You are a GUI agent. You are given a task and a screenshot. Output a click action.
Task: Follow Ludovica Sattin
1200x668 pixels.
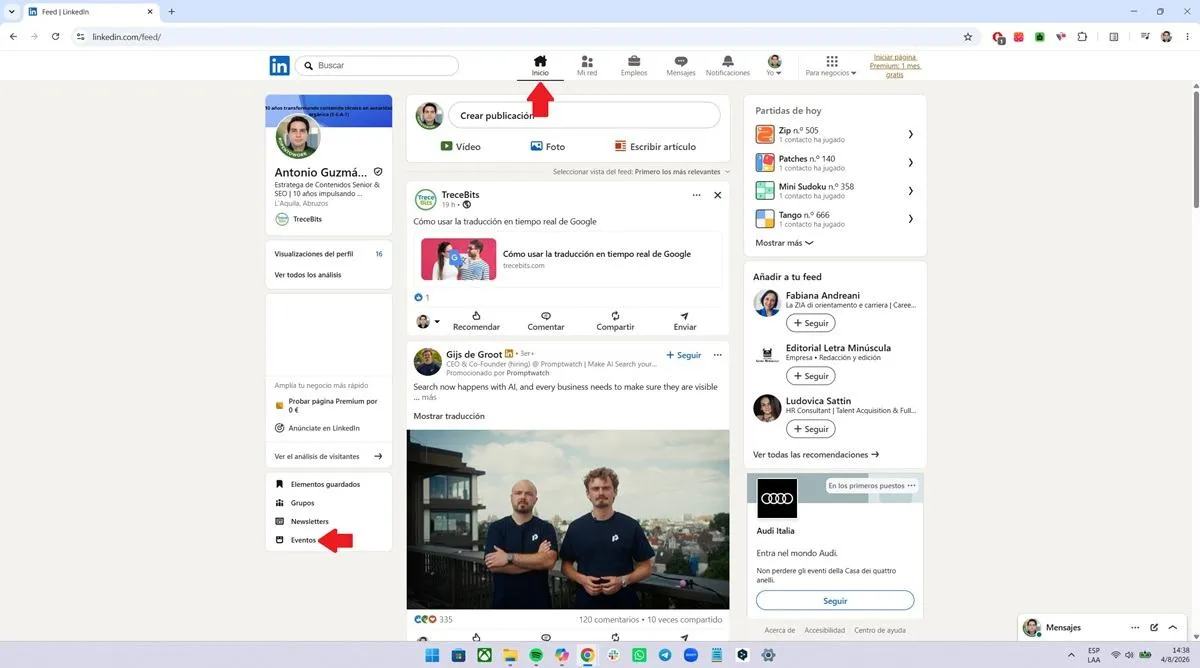pyautogui.click(x=810, y=429)
